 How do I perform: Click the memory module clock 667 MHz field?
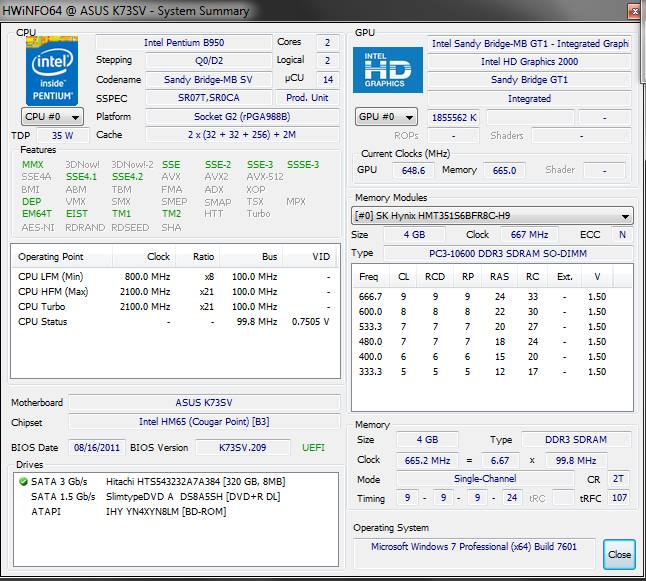[x=529, y=235]
